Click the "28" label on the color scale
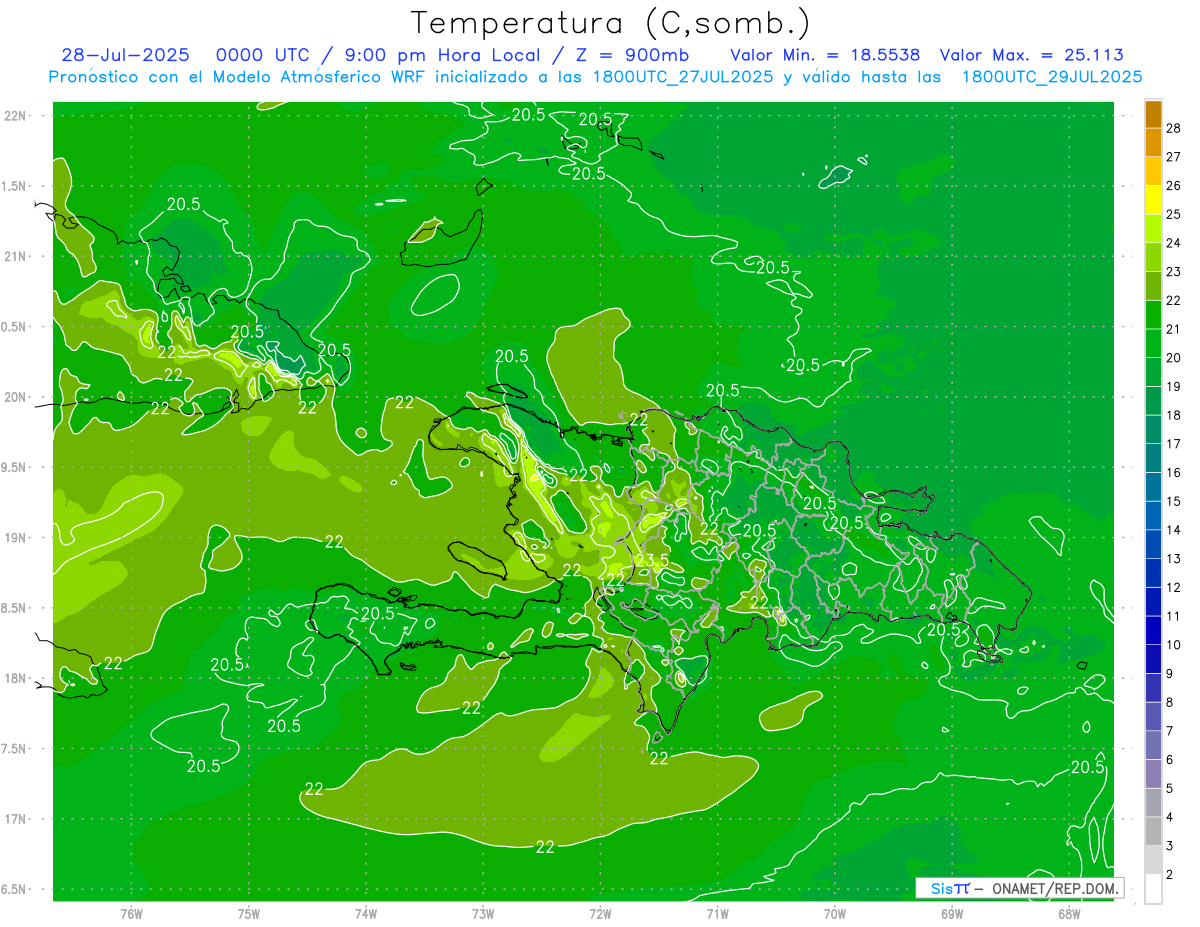This screenshot has width=1200, height=927. [x=1176, y=128]
